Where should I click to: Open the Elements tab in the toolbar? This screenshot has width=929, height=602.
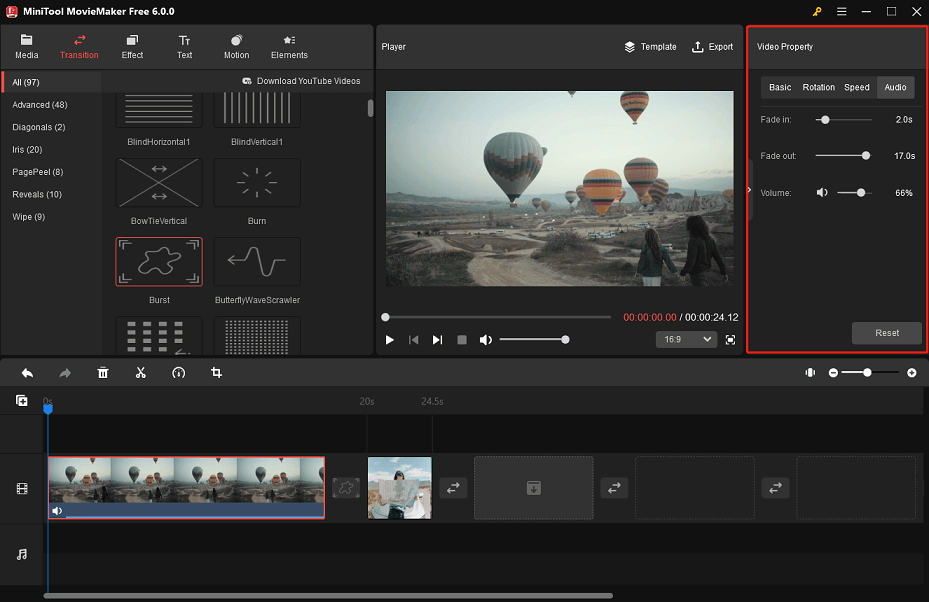[288, 46]
